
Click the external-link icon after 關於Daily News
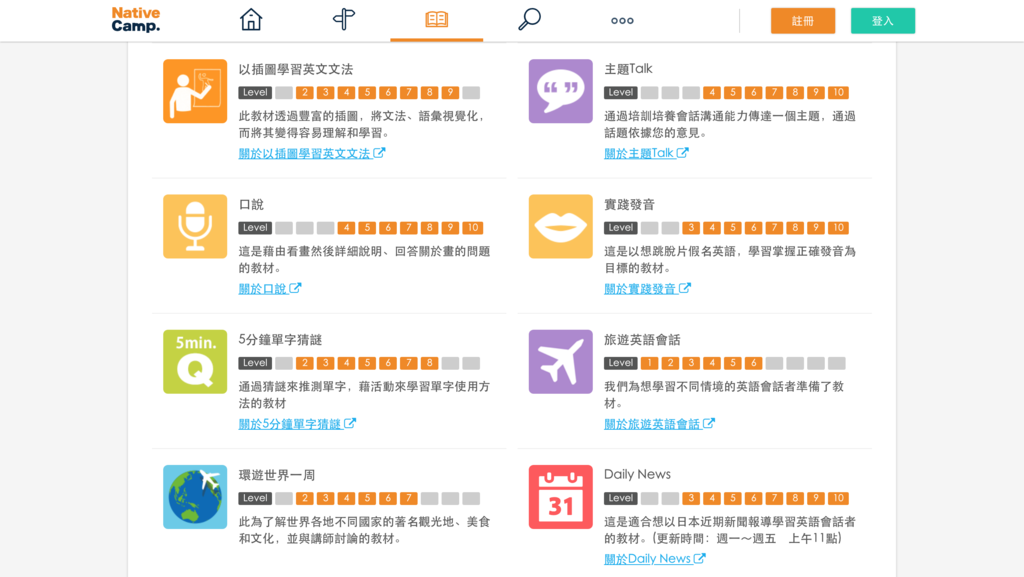[699, 558]
